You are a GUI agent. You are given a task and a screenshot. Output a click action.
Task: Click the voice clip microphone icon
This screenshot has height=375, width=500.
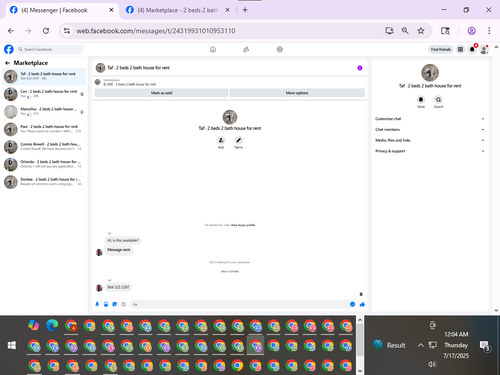point(97,304)
